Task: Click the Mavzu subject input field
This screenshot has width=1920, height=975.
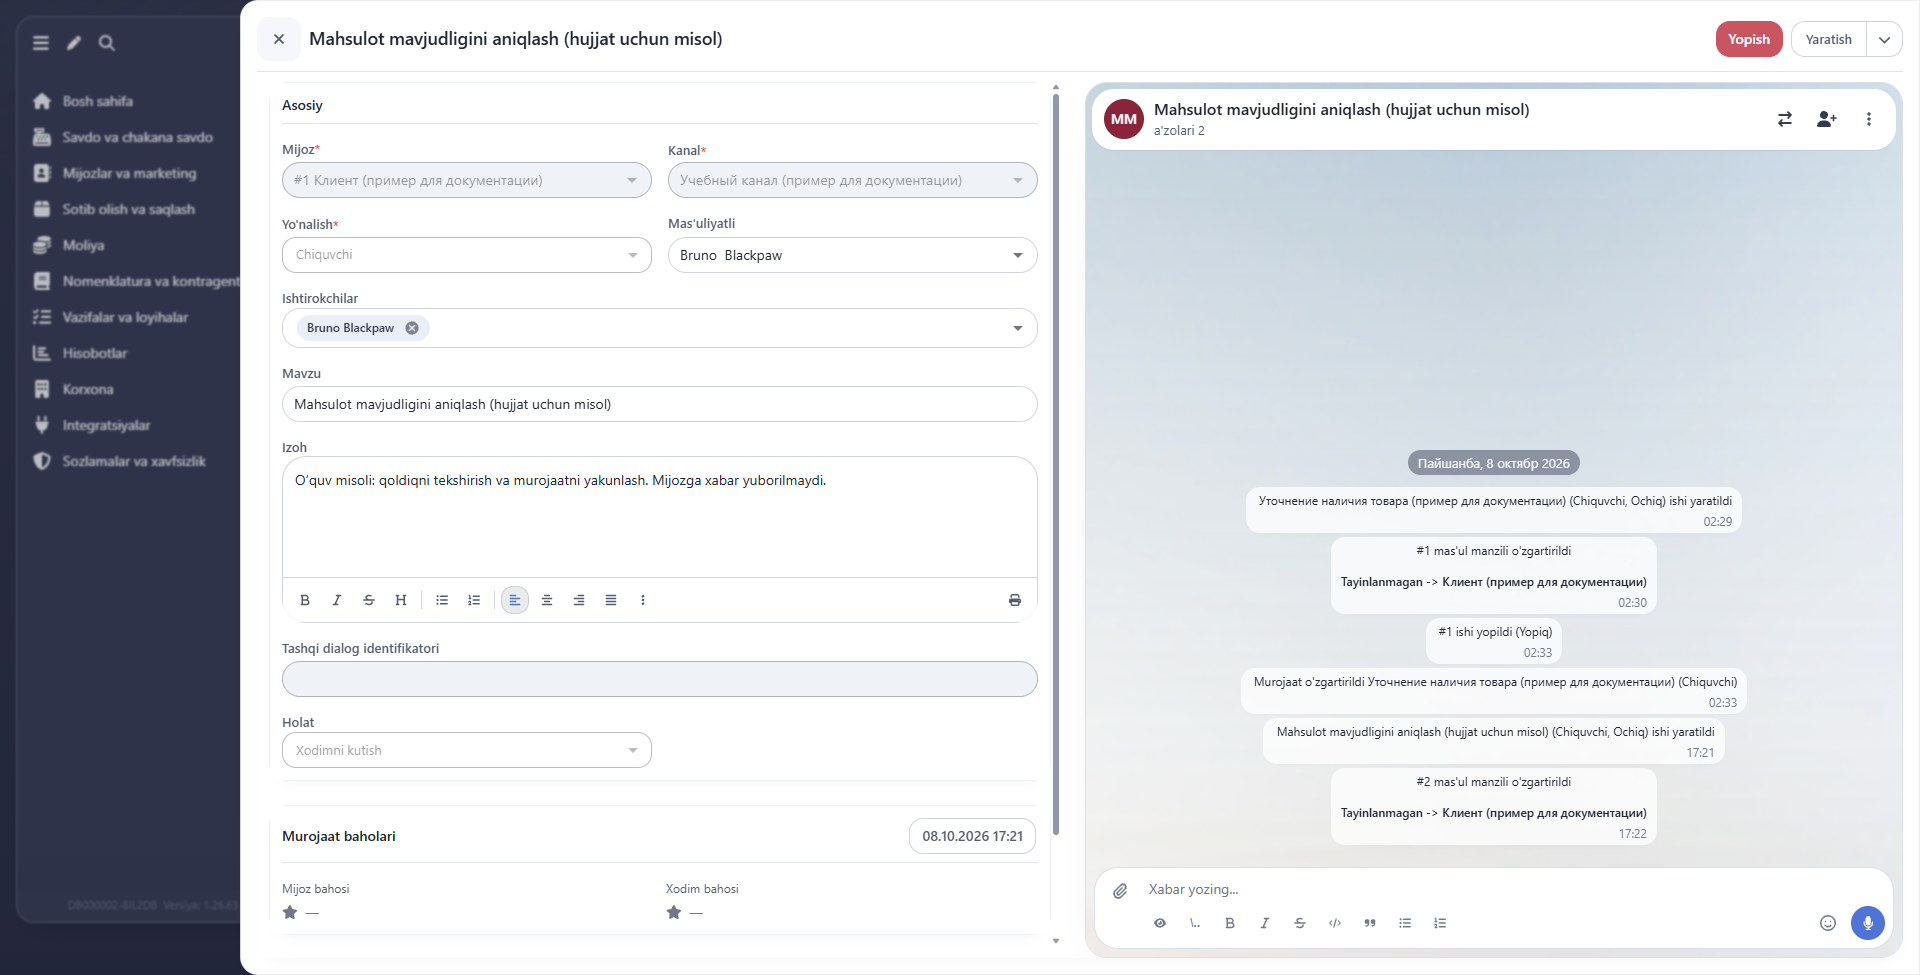Action: point(660,404)
